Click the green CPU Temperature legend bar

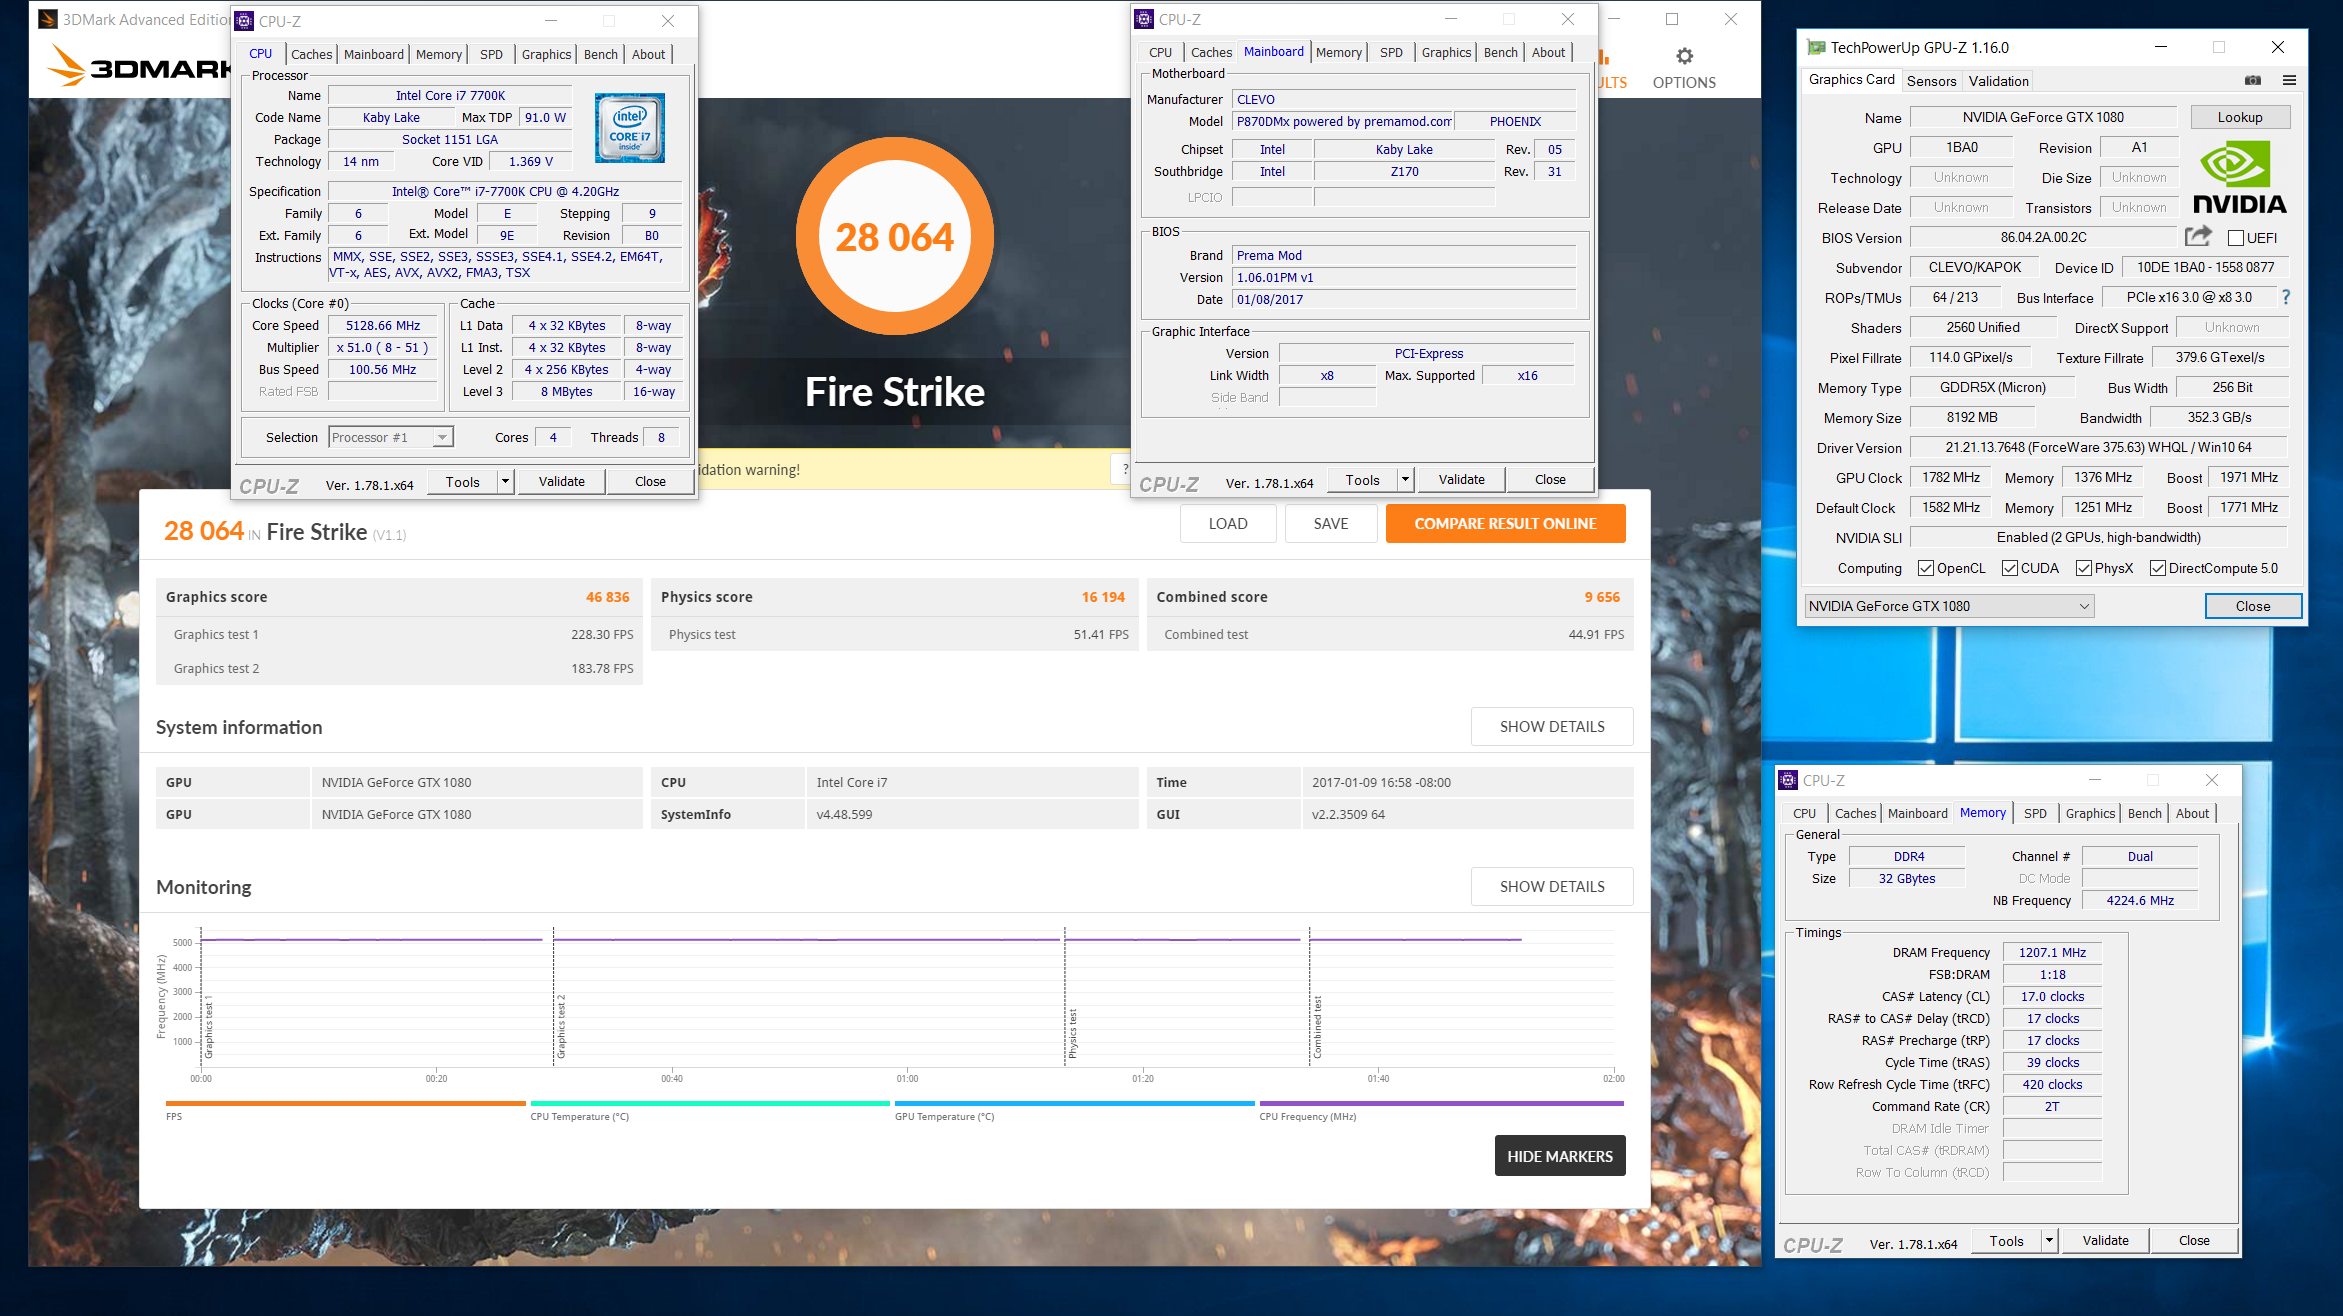[x=709, y=1103]
